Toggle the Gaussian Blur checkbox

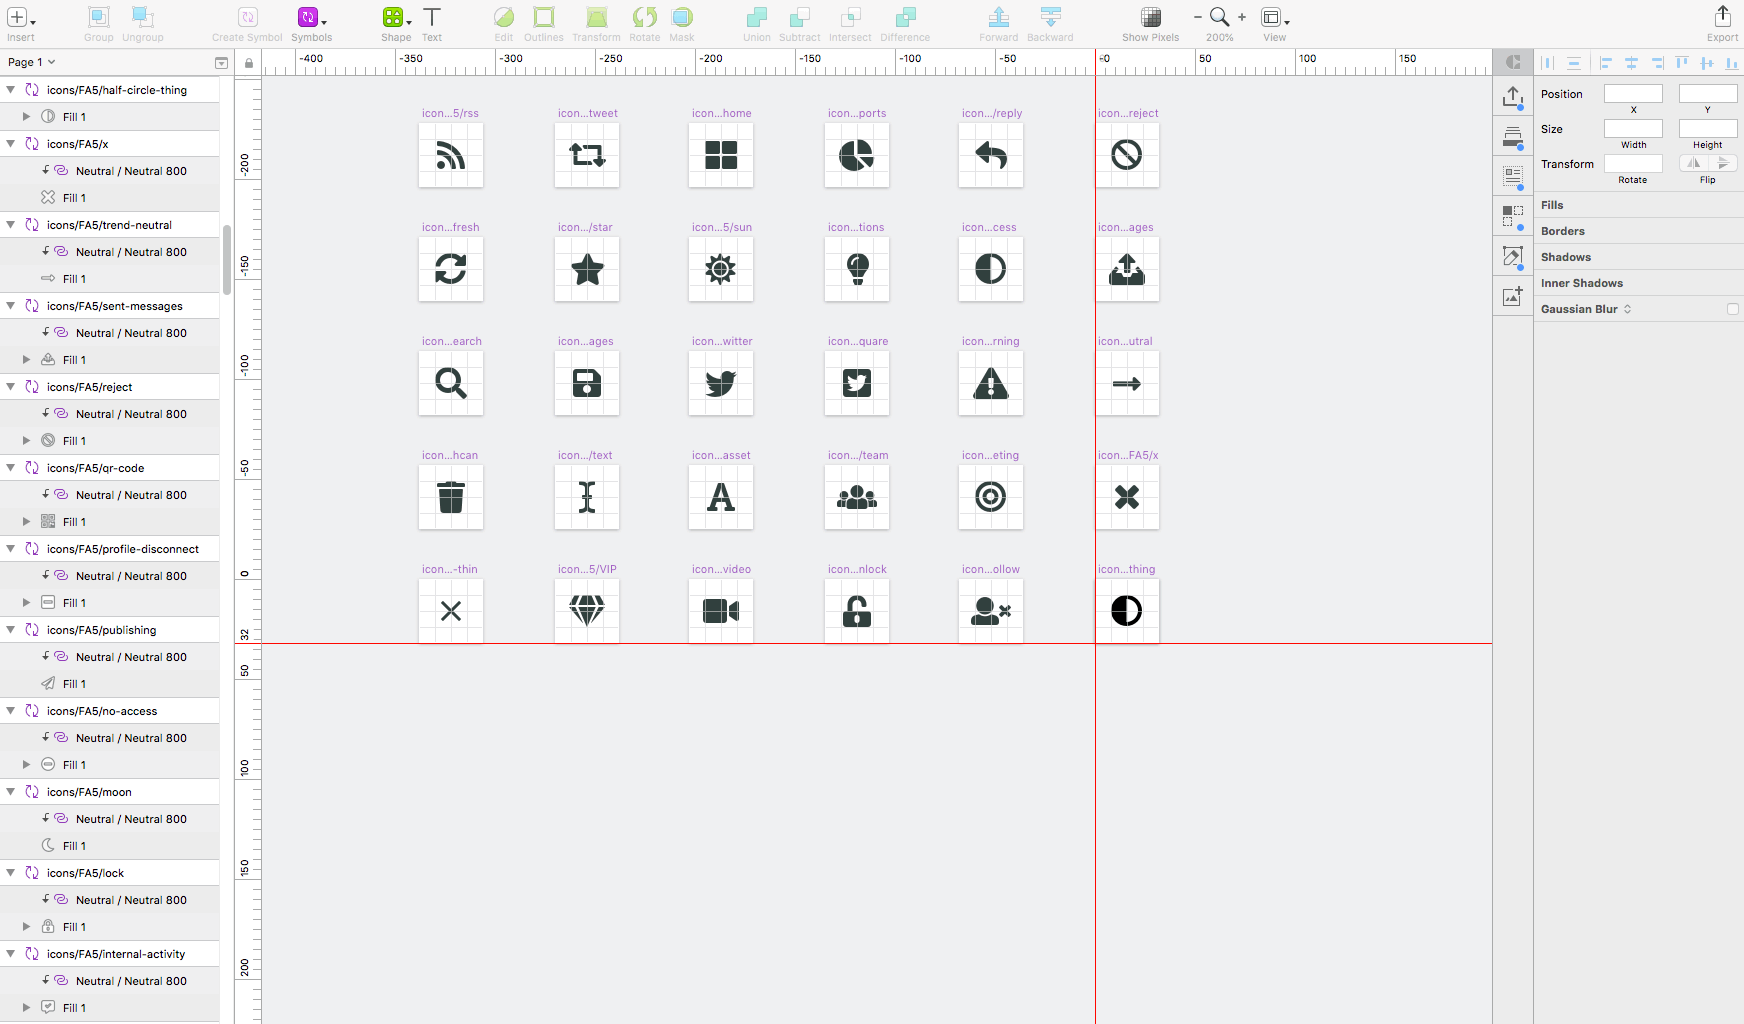pyautogui.click(x=1733, y=309)
